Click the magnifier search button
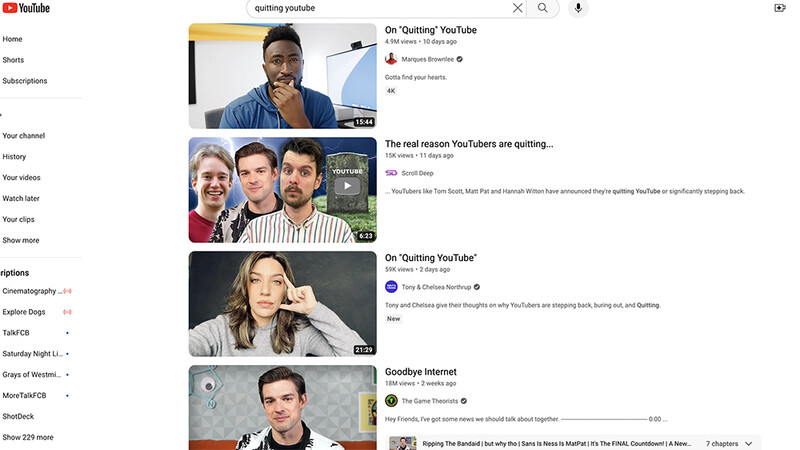 click(543, 8)
